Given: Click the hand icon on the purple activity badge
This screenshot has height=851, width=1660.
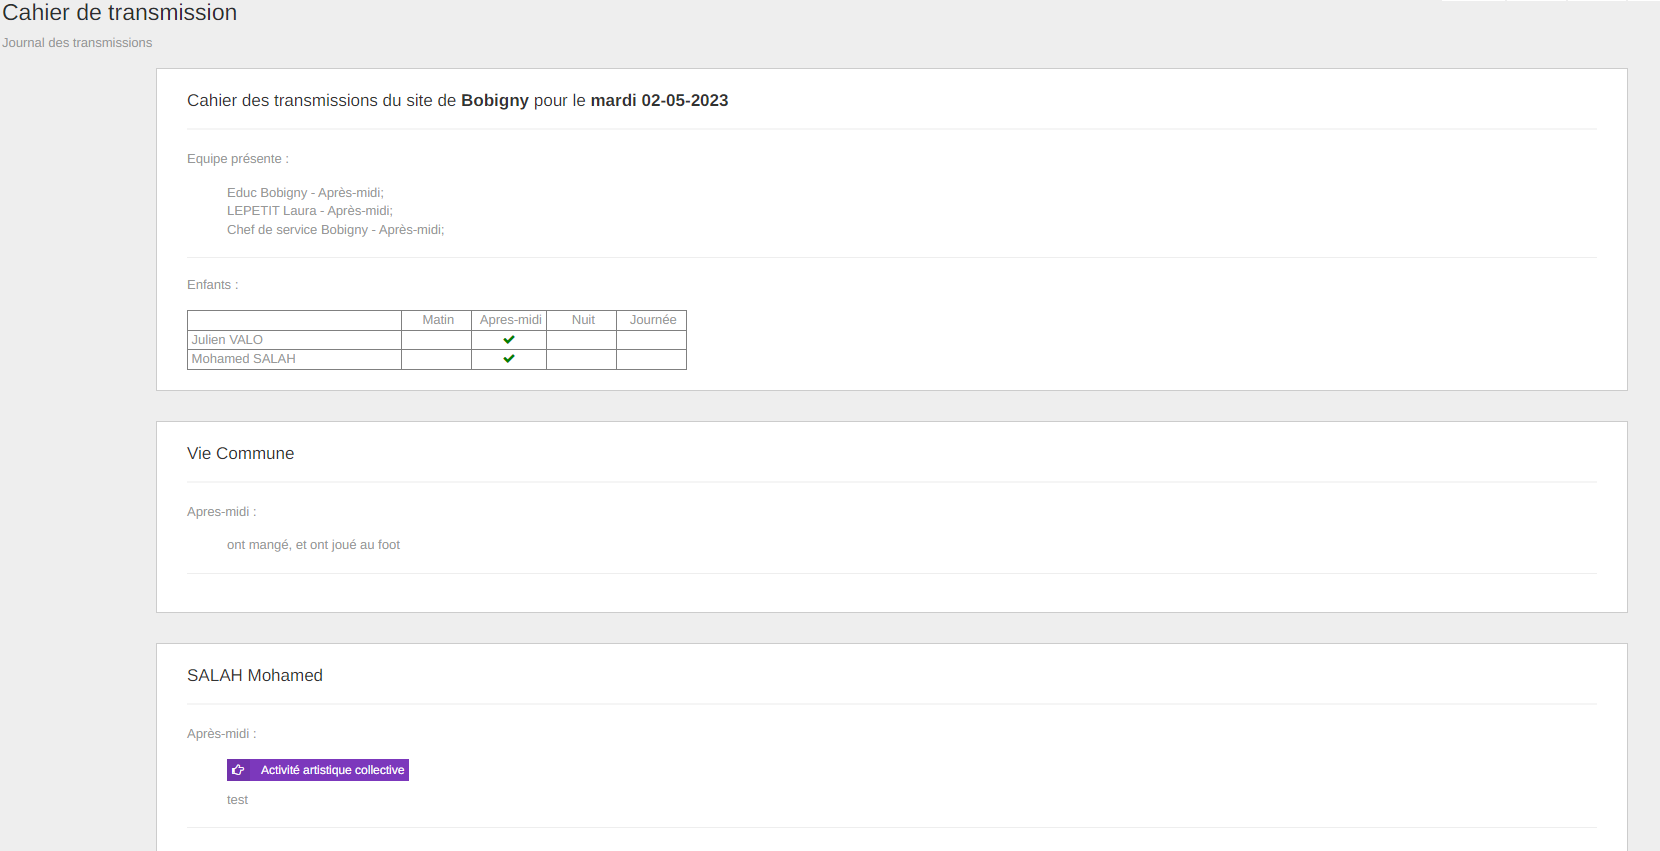Looking at the screenshot, I should point(238,770).
